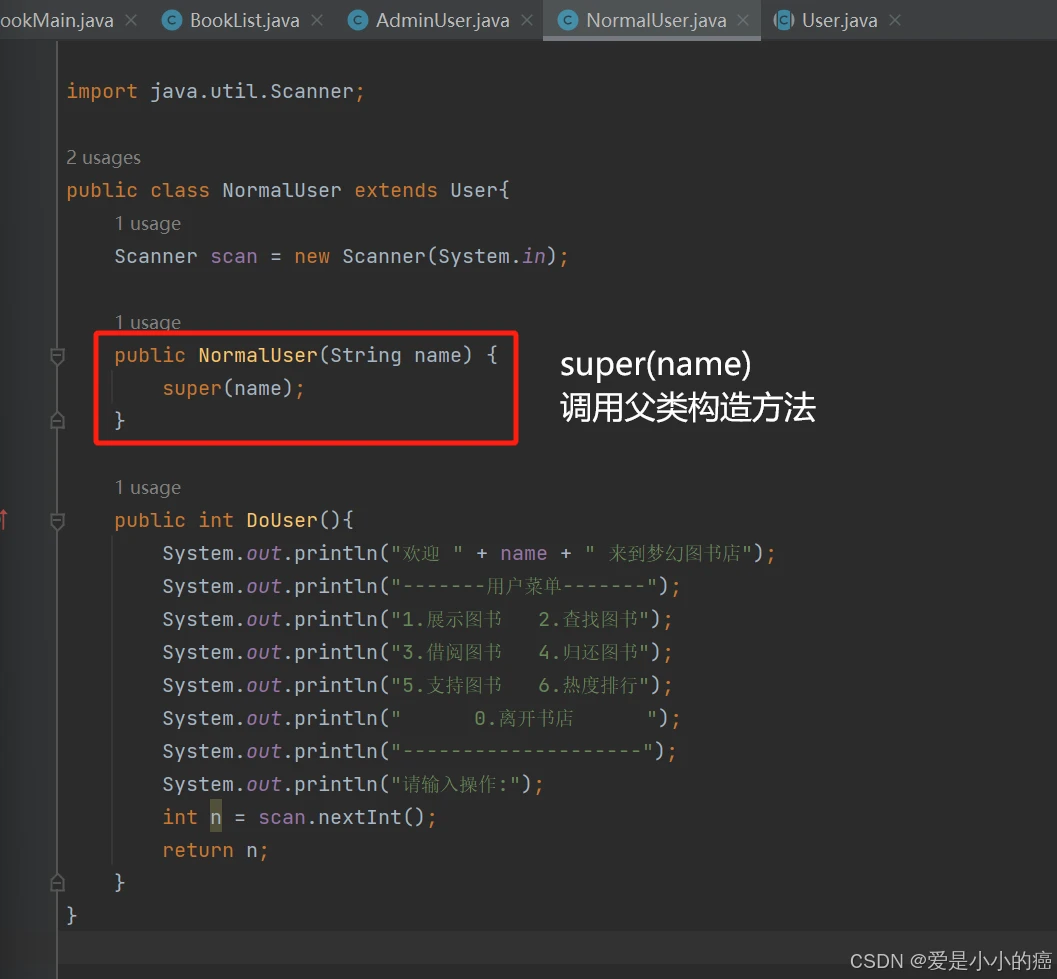Open the '1 usage' hint above the constructor

pos(148,322)
